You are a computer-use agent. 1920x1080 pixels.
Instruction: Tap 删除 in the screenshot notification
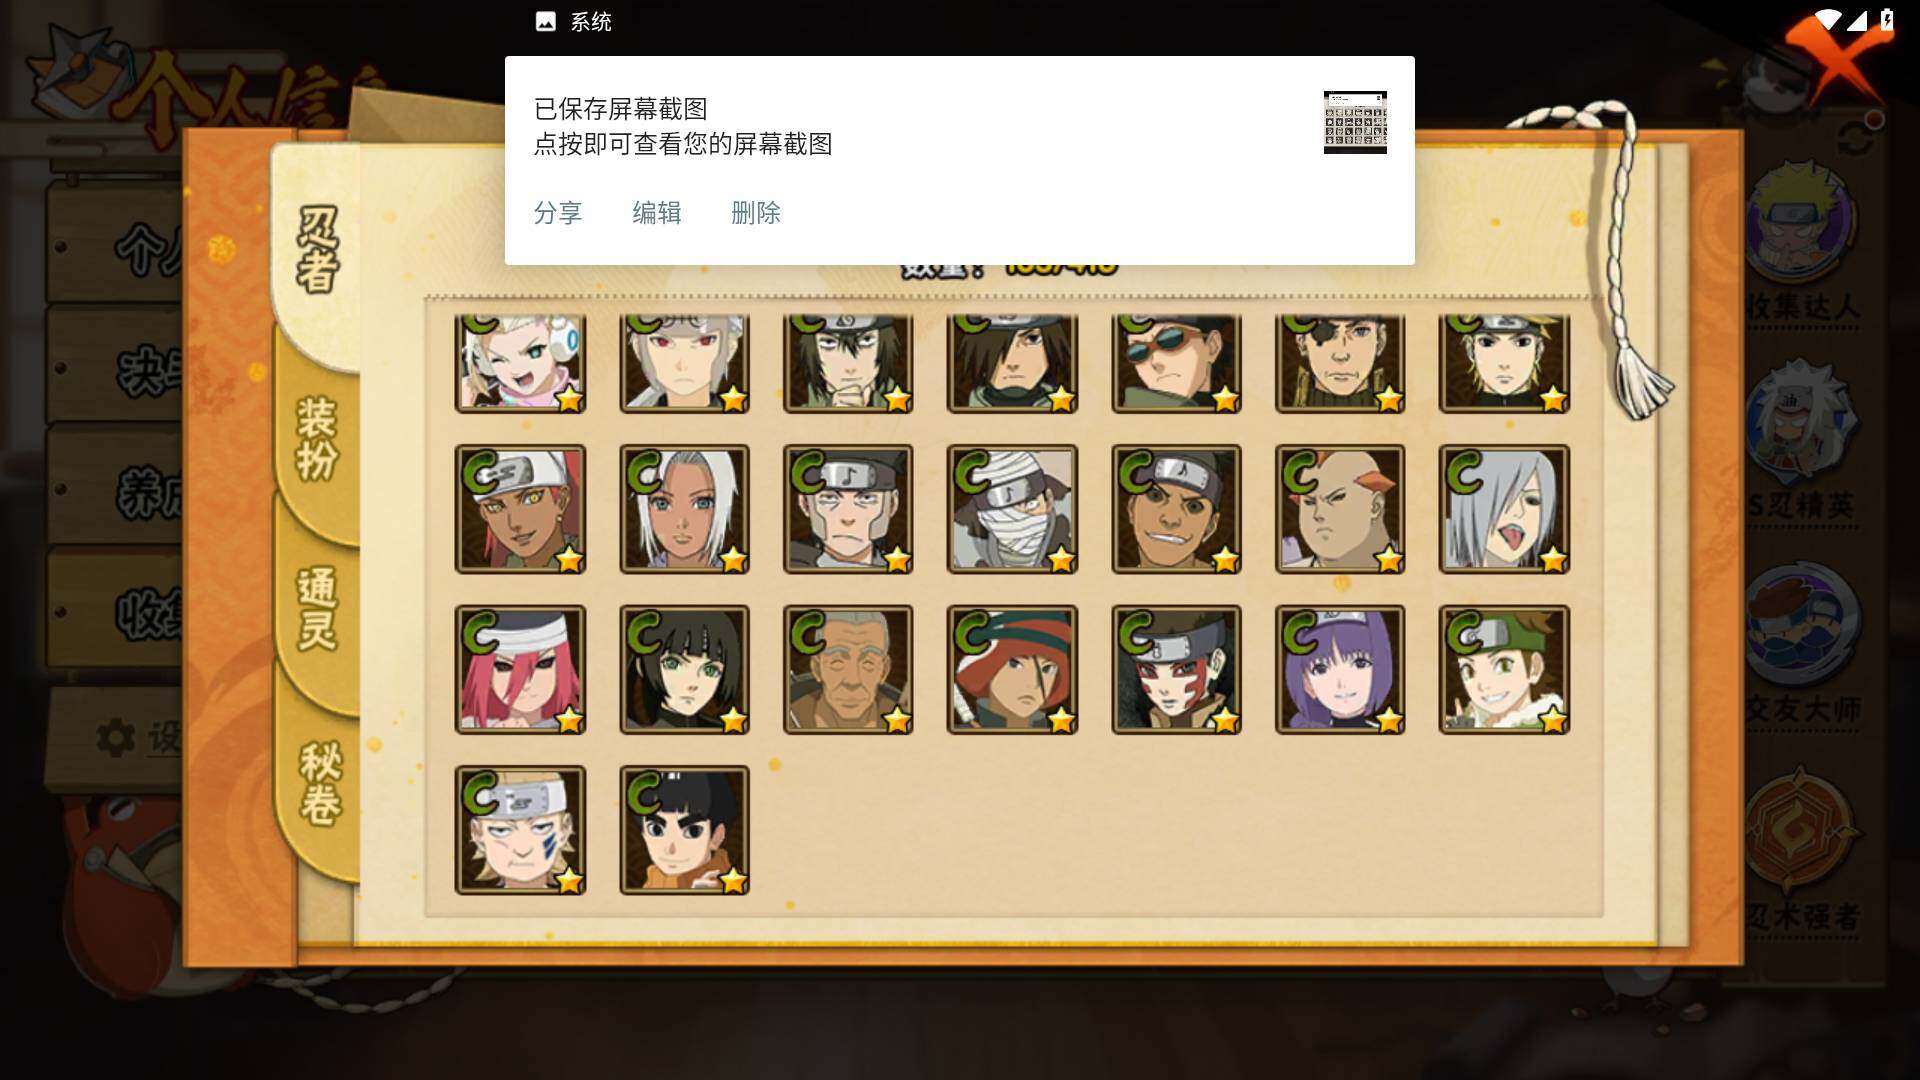[x=755, y=213]
